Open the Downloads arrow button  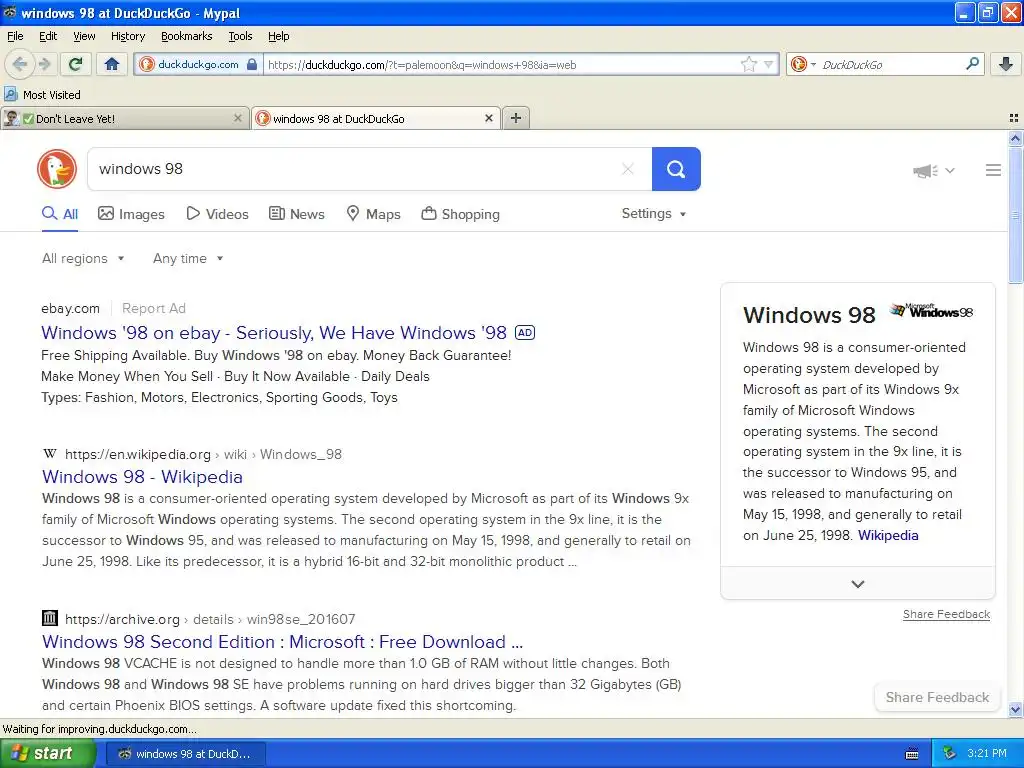(x=1006, y=64)
